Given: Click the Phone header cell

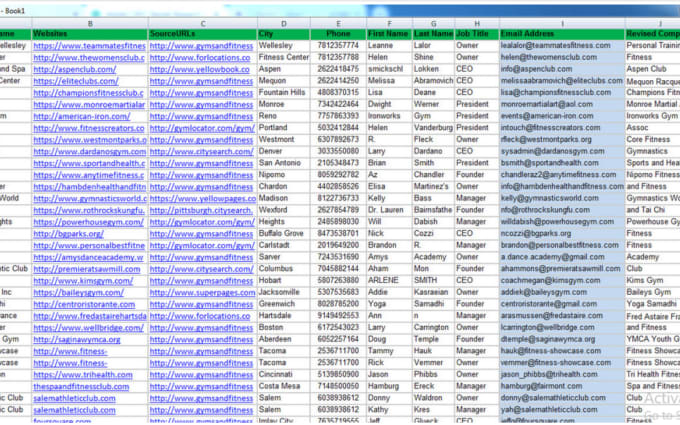Looking at the screenshot, I should tap(338, 34).
